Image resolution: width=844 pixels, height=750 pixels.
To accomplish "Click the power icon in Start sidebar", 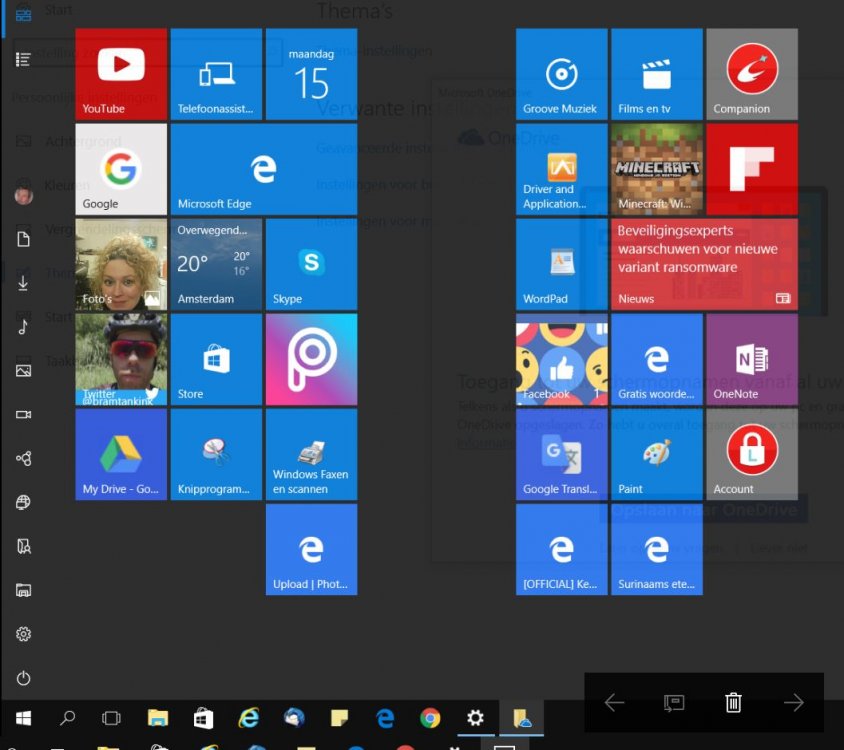I will click(23, 679).
